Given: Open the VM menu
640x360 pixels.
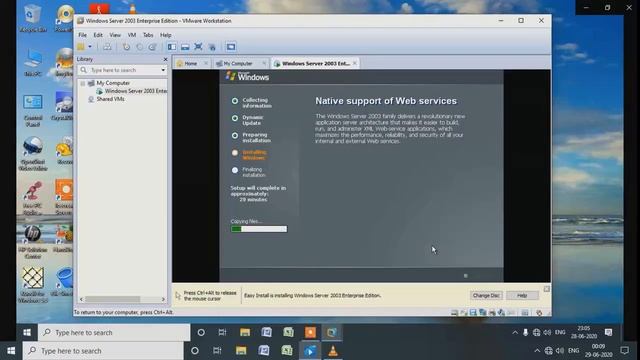Looking at the screenshot, I should tap(132, 35).
